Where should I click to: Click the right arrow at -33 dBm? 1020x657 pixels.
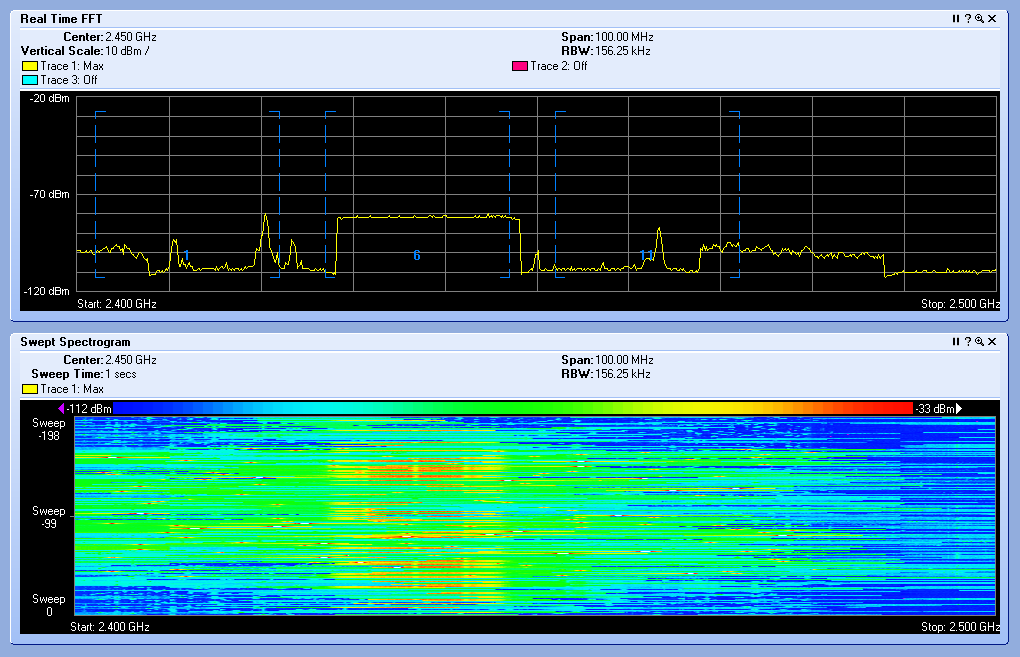(959, 408)
